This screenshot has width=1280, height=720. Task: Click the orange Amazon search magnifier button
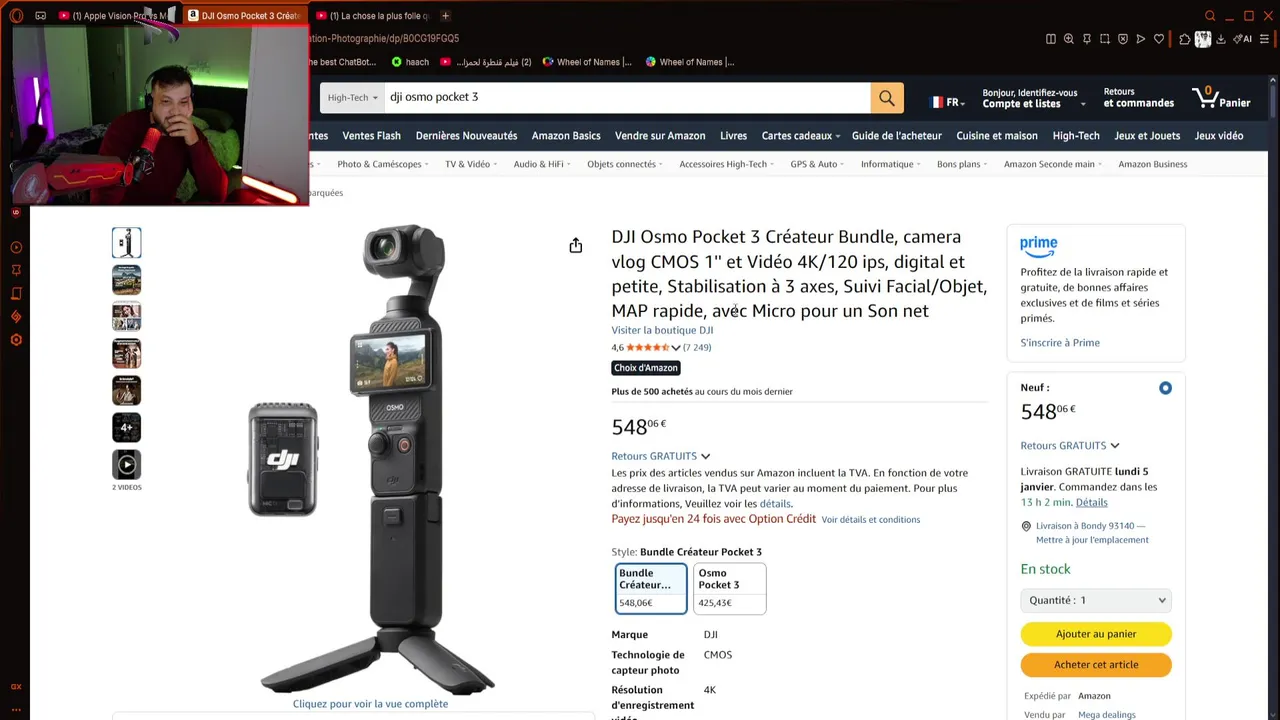click(886, 97)
